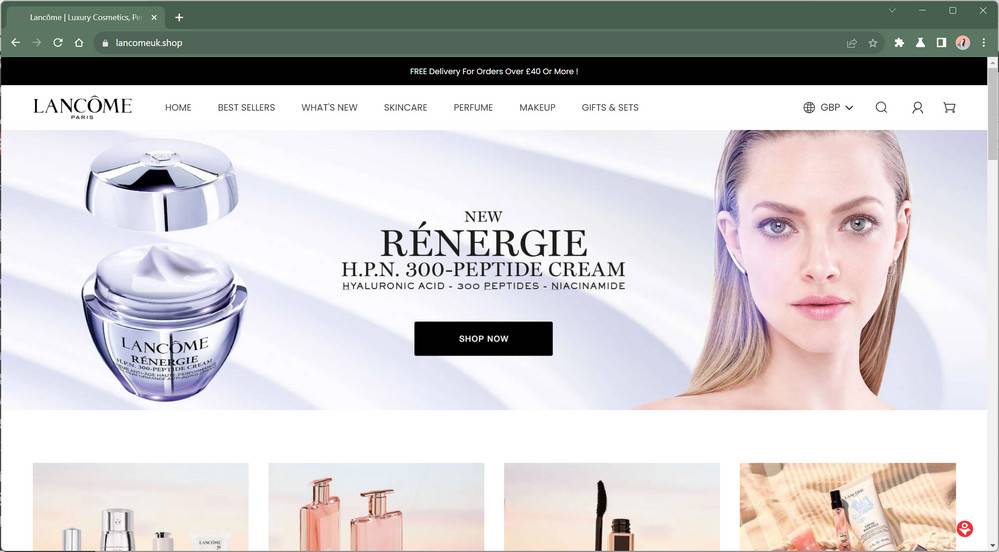This screenshot has width=999, height=552.
Task: Open GIFTS & SETS menu
Action: (610, 107)
